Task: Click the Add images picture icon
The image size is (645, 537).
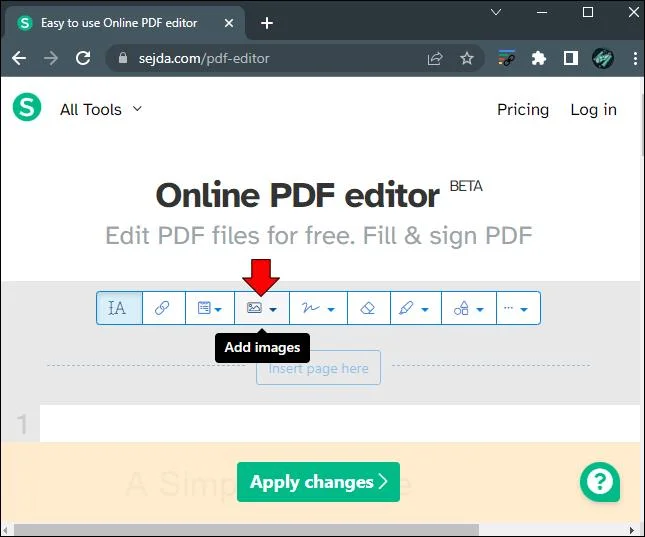Action: [x=254, y=307]
